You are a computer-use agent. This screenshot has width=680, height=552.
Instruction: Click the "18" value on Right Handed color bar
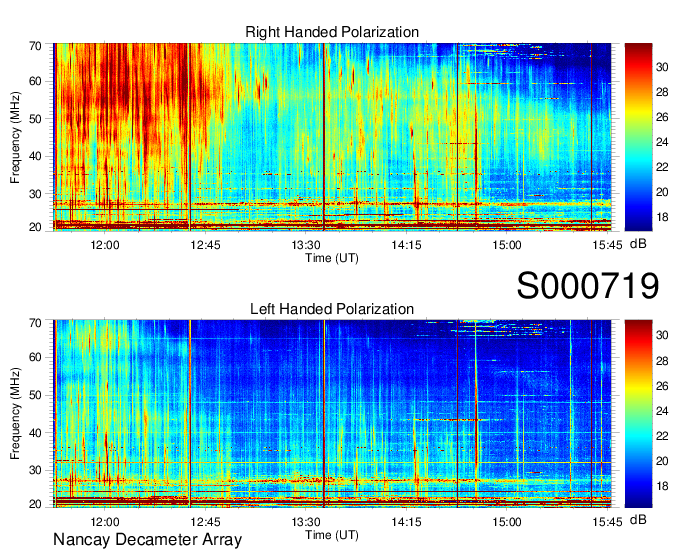[662, 217]
